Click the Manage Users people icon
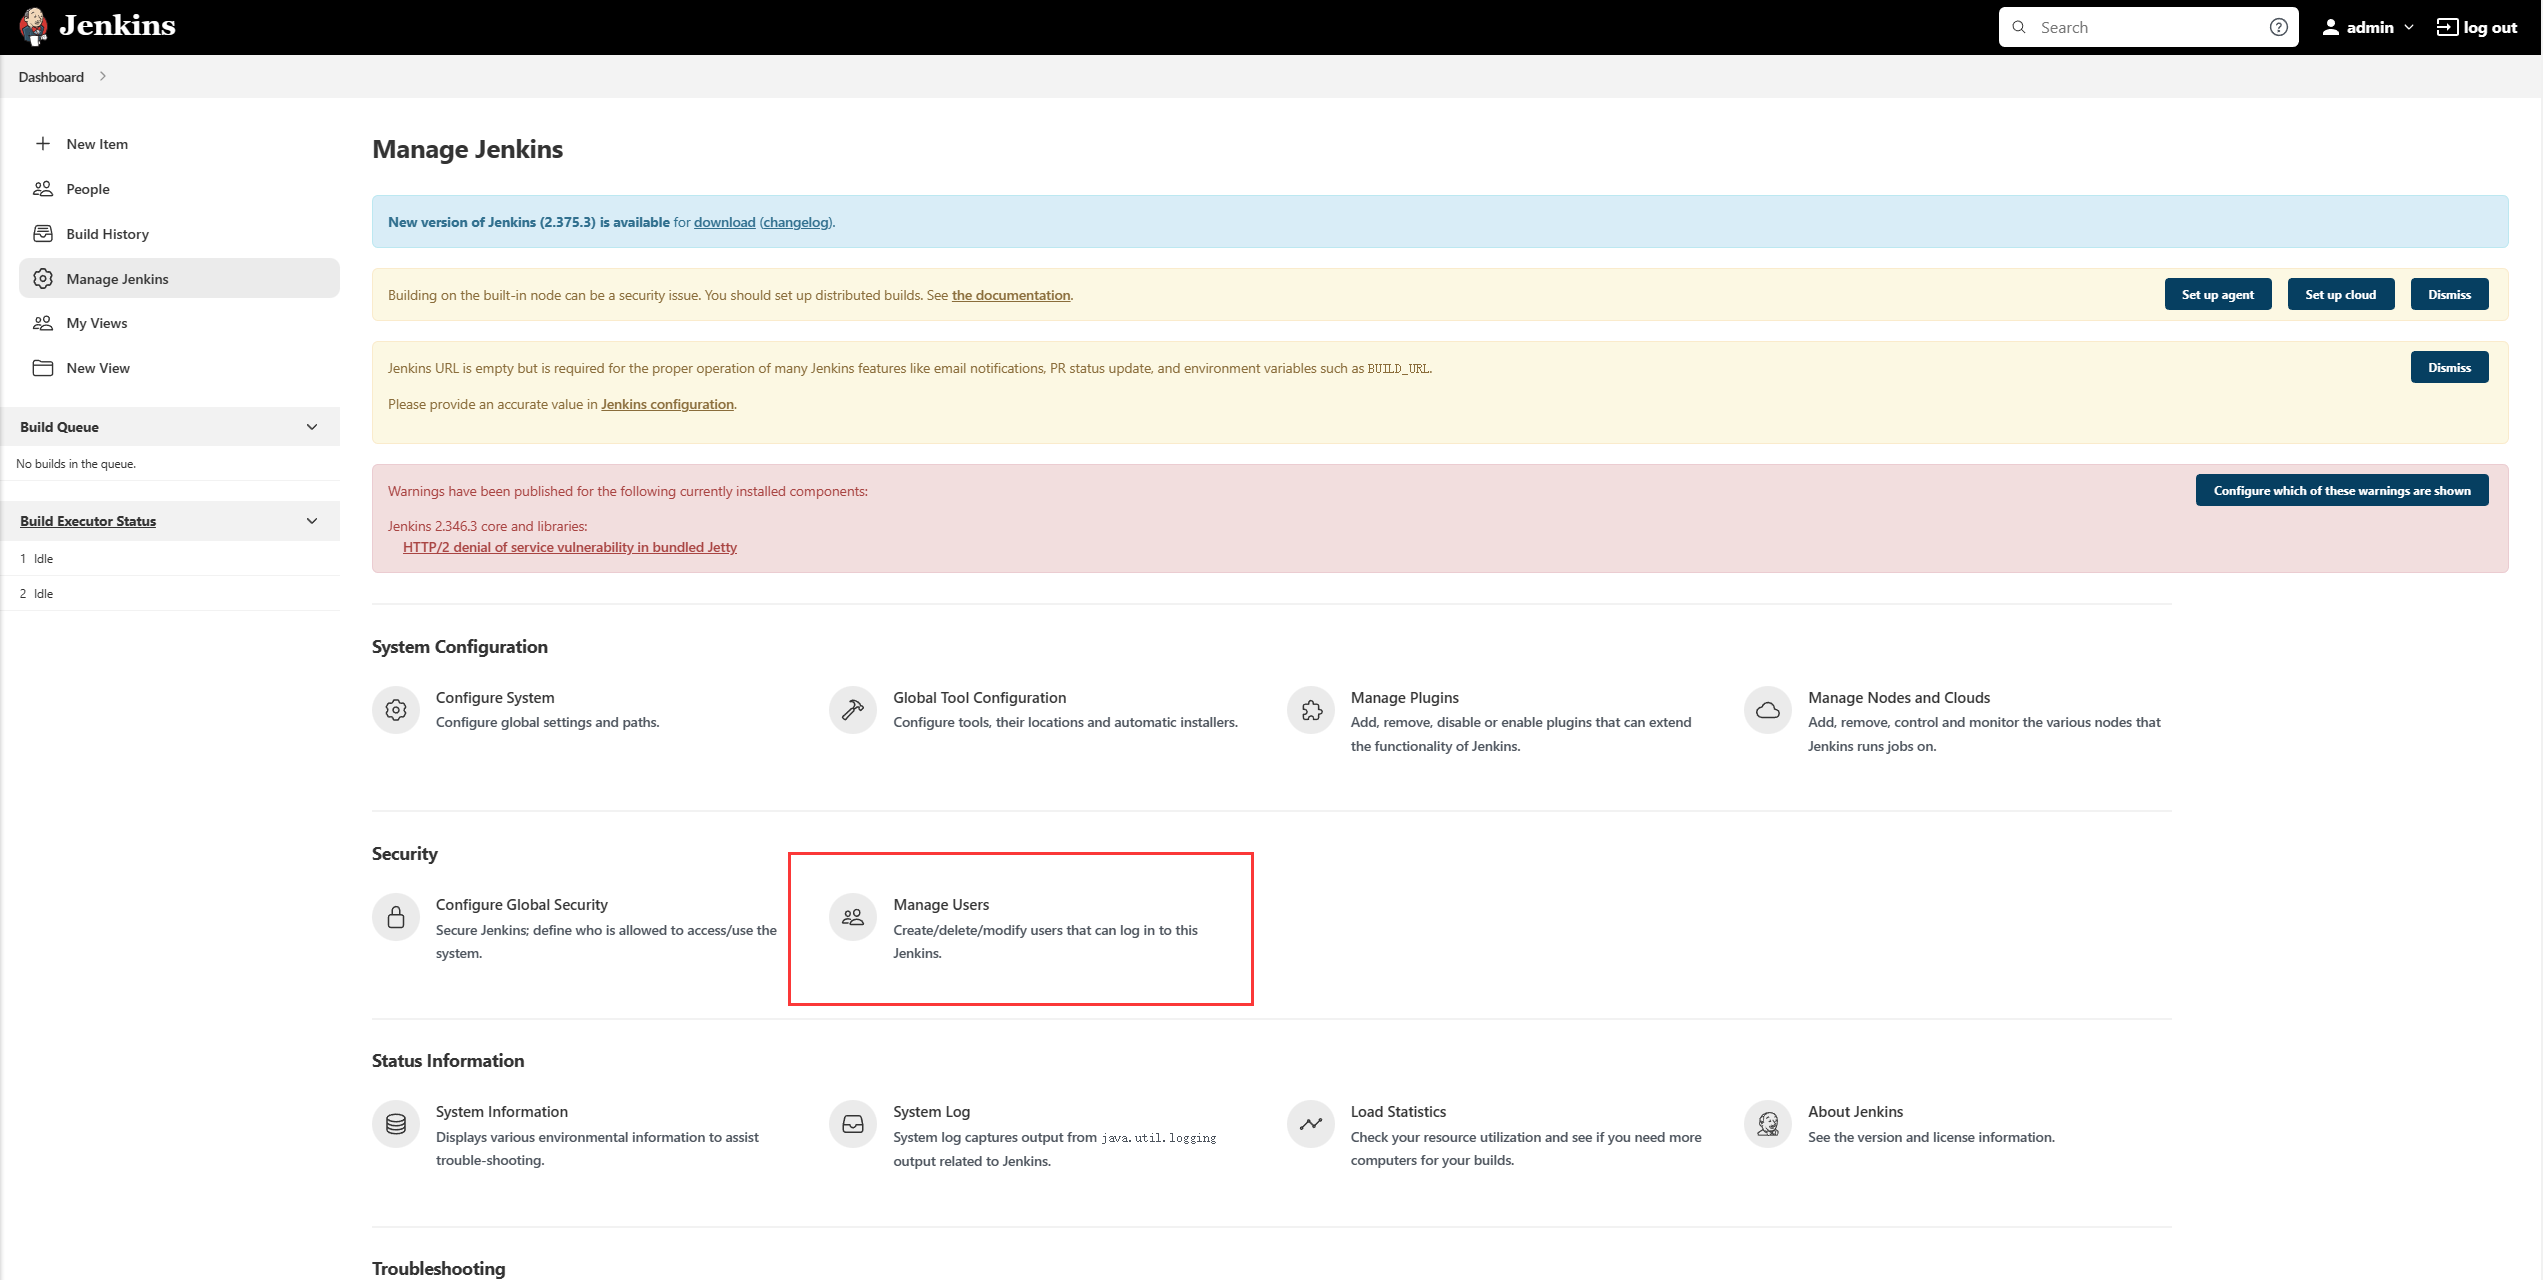Screen dimensions: 2543x1280 [853, 917]
